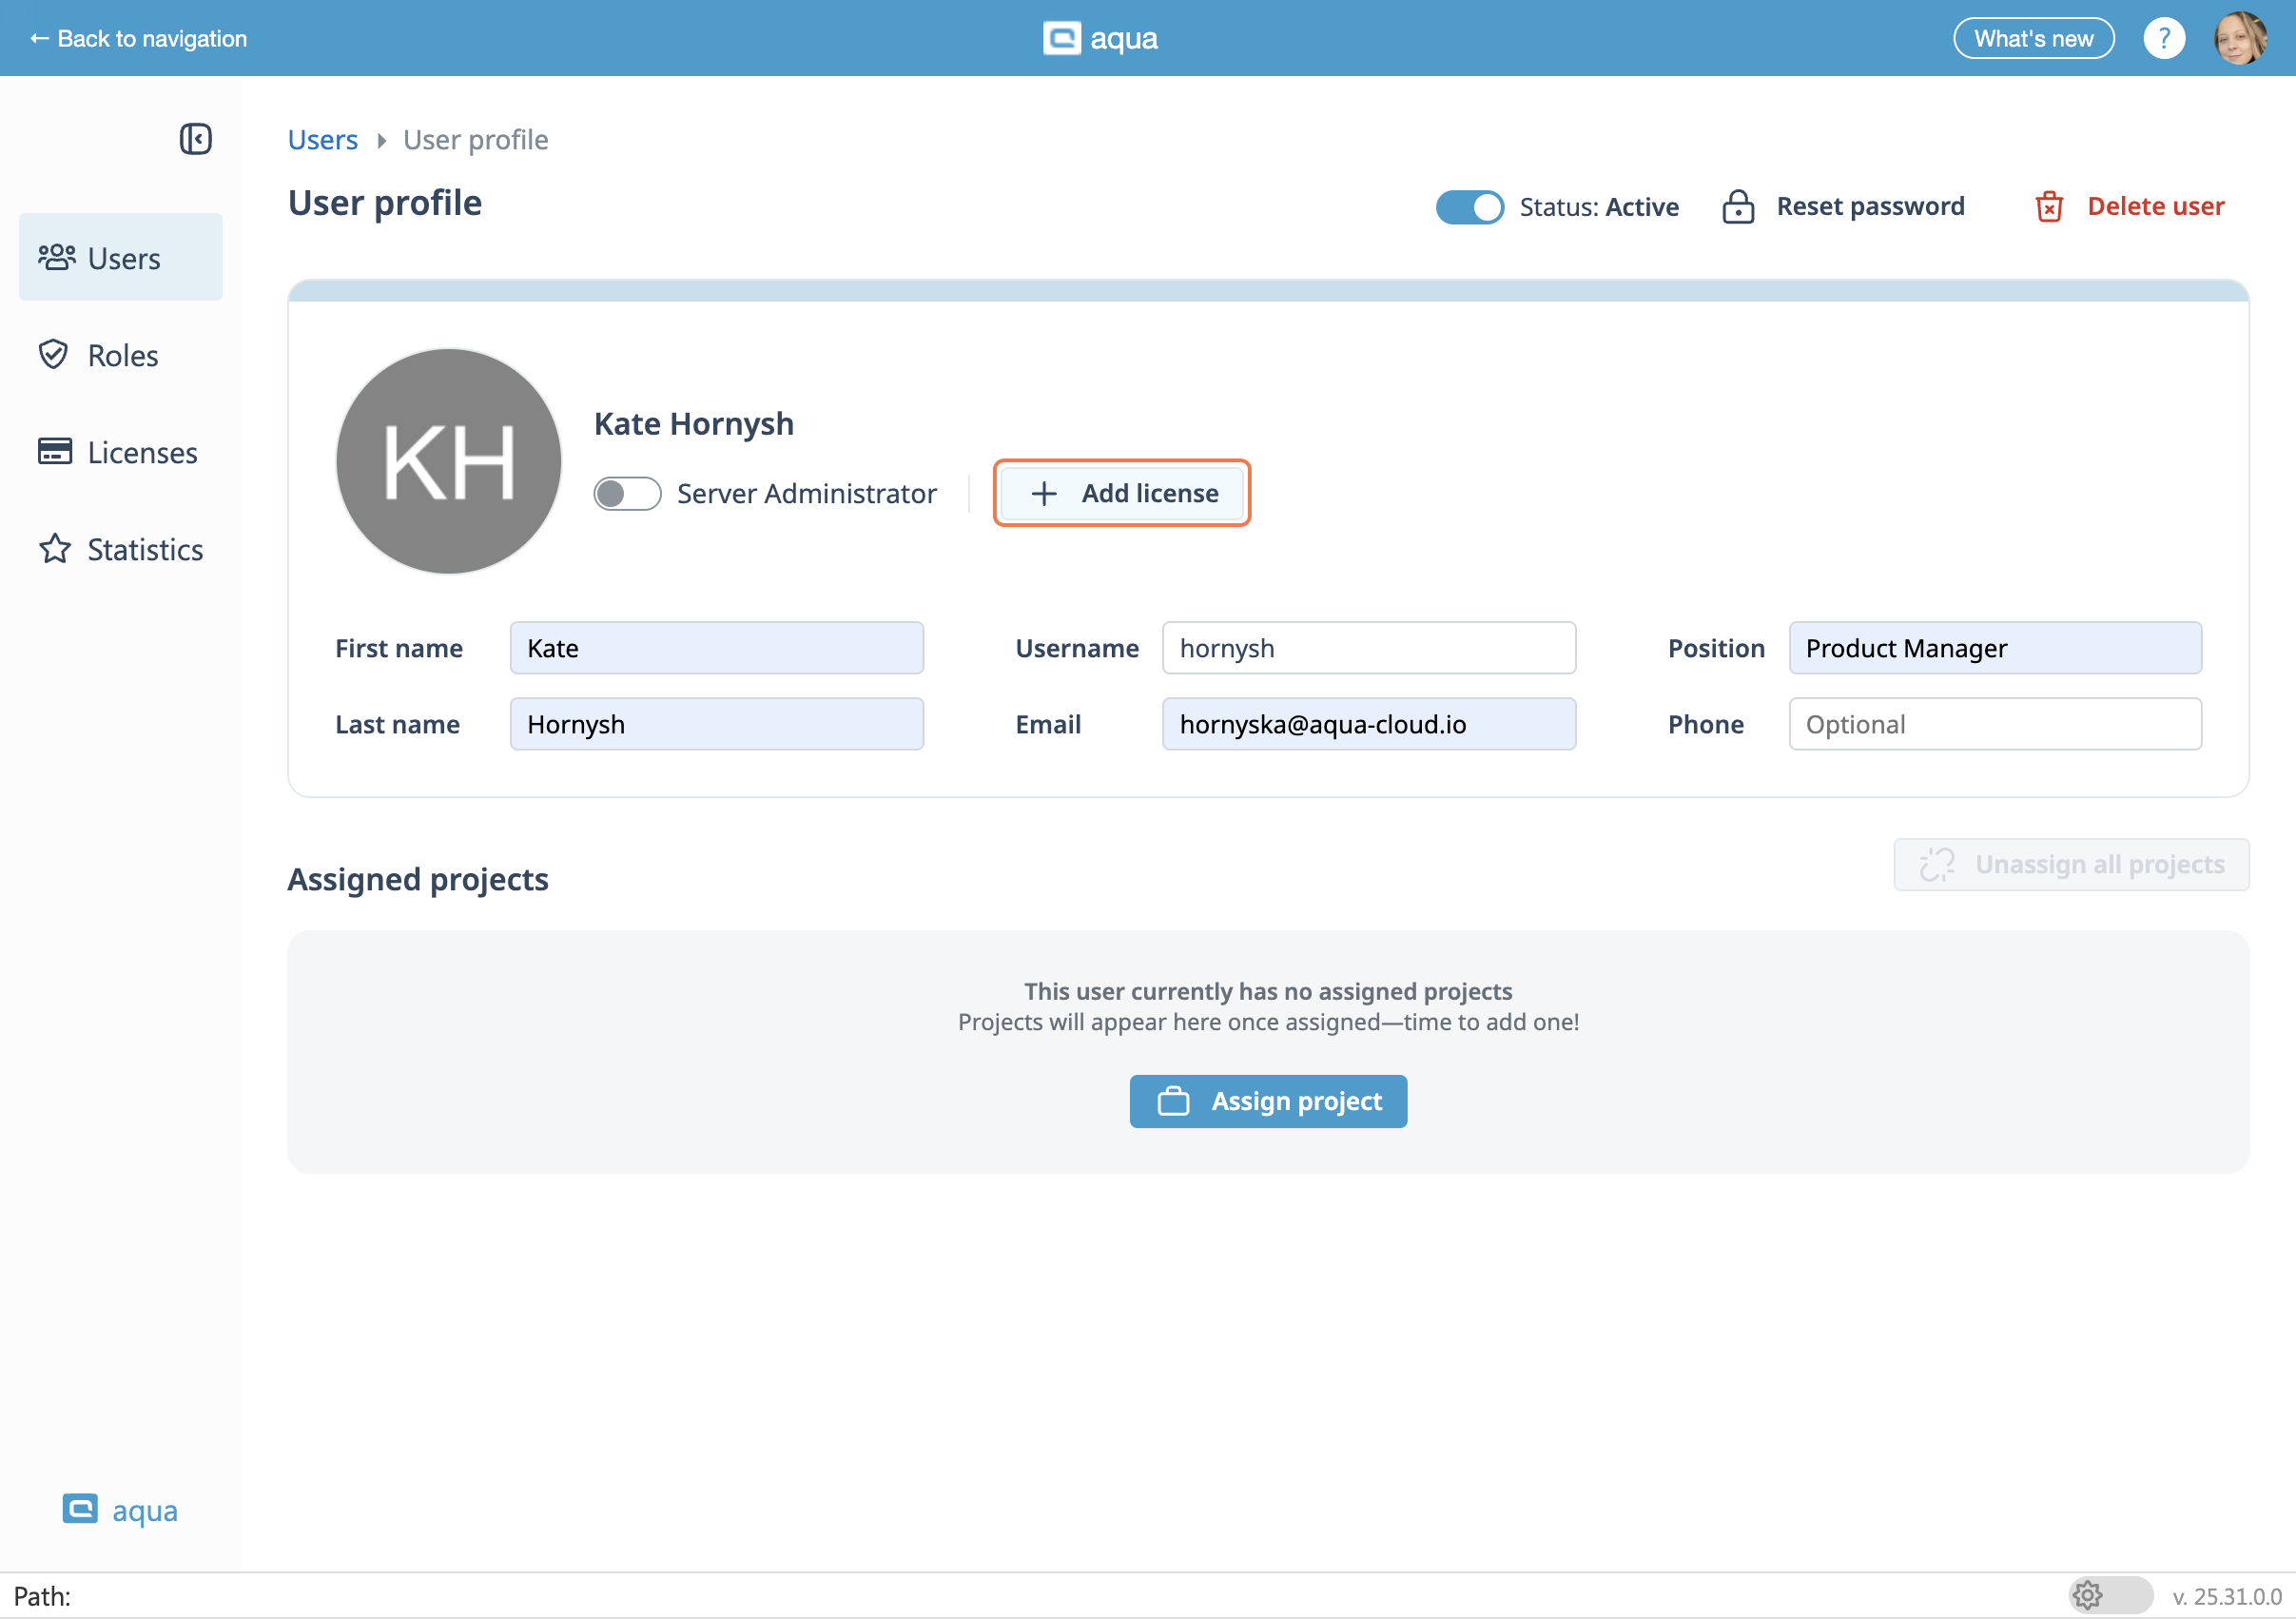Click the Assign project button
This screenshot has width=2296, height=1619.
(x=1268, y=1101)
